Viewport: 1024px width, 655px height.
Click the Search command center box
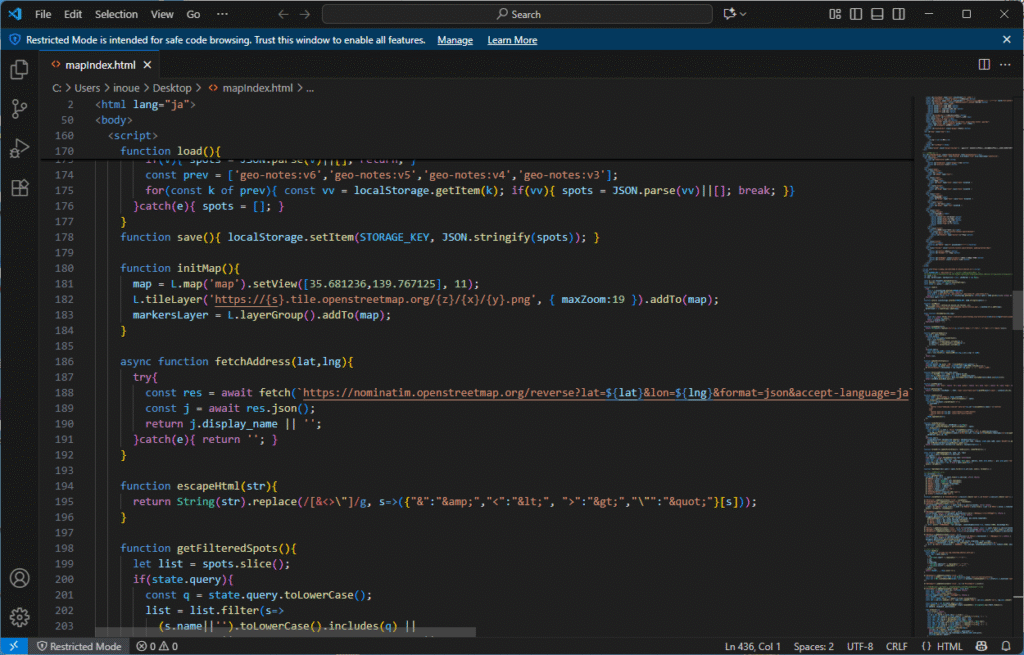pos(517,14)
